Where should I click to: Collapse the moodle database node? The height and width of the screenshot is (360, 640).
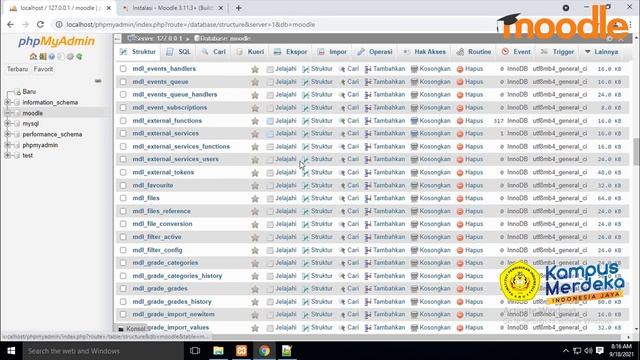pyautogui.click(x=7, y=113)
